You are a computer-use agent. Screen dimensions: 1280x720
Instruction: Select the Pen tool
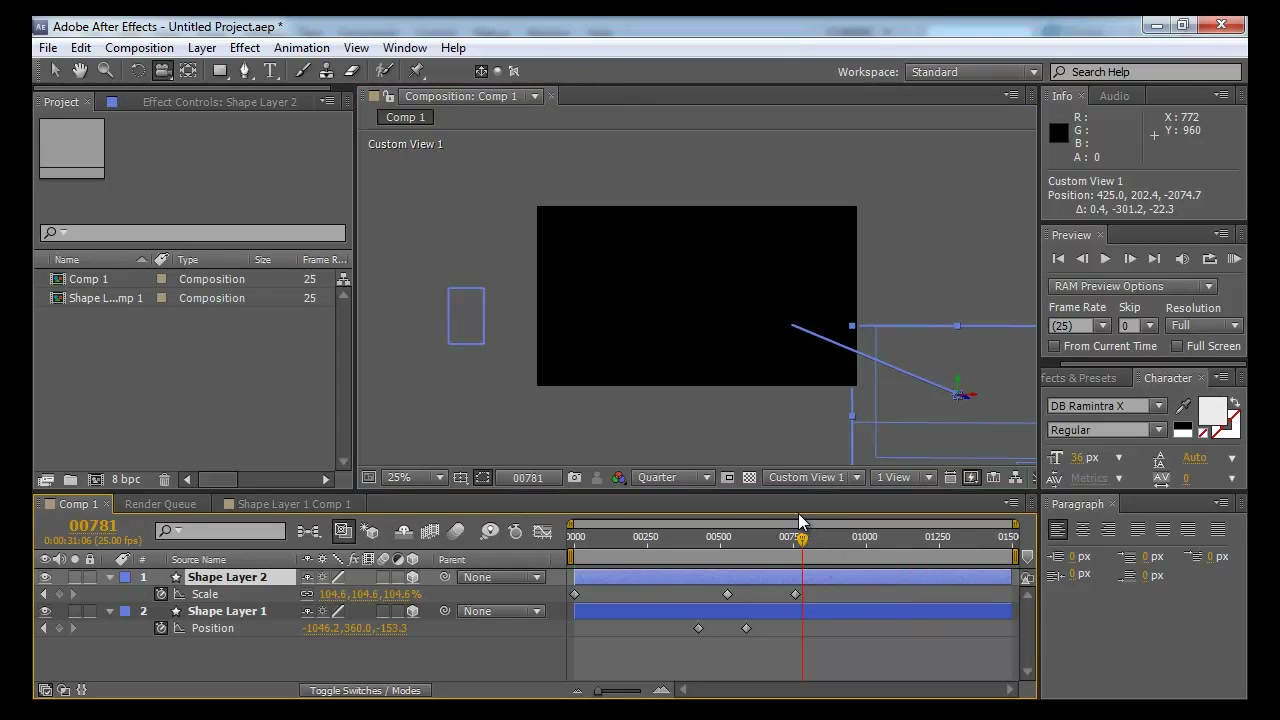(244, 71)
